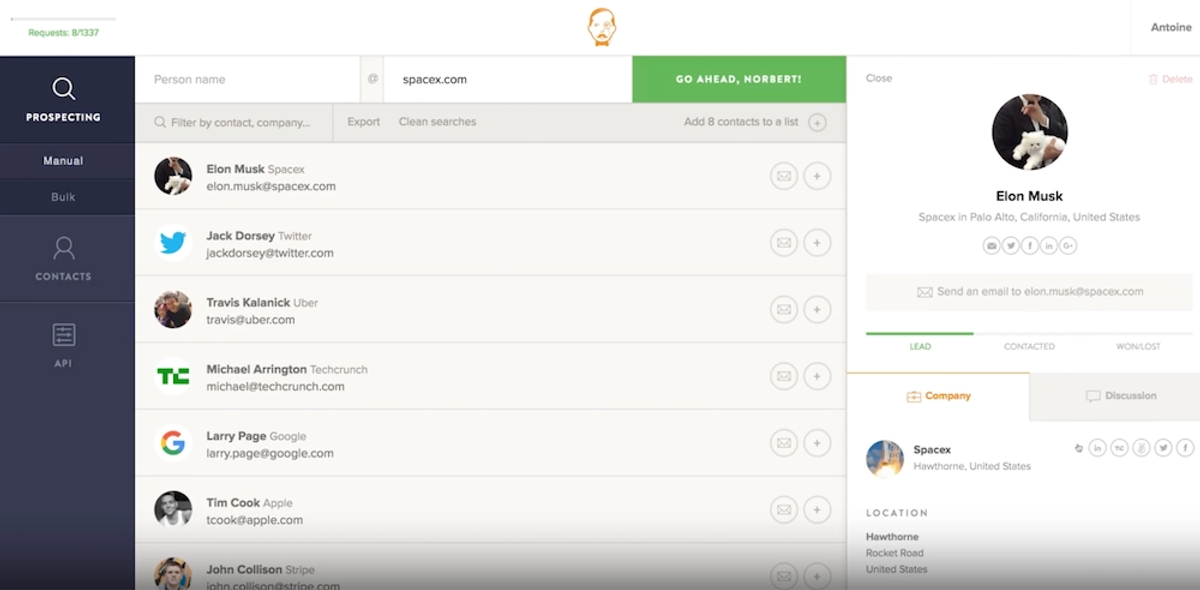Email icon in Larry Page row

coord(784,443)
